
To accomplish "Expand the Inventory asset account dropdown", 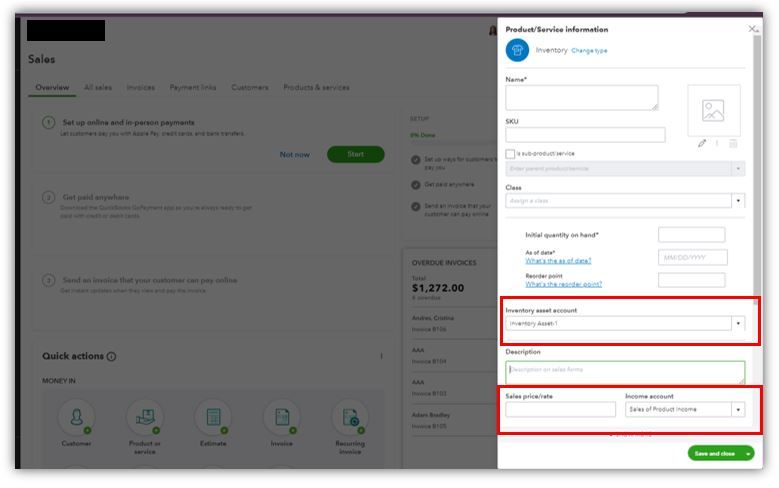I will 738,324.
